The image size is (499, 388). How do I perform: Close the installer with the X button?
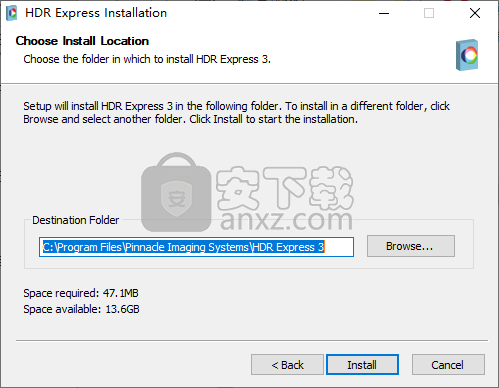(x=475, y=13)
